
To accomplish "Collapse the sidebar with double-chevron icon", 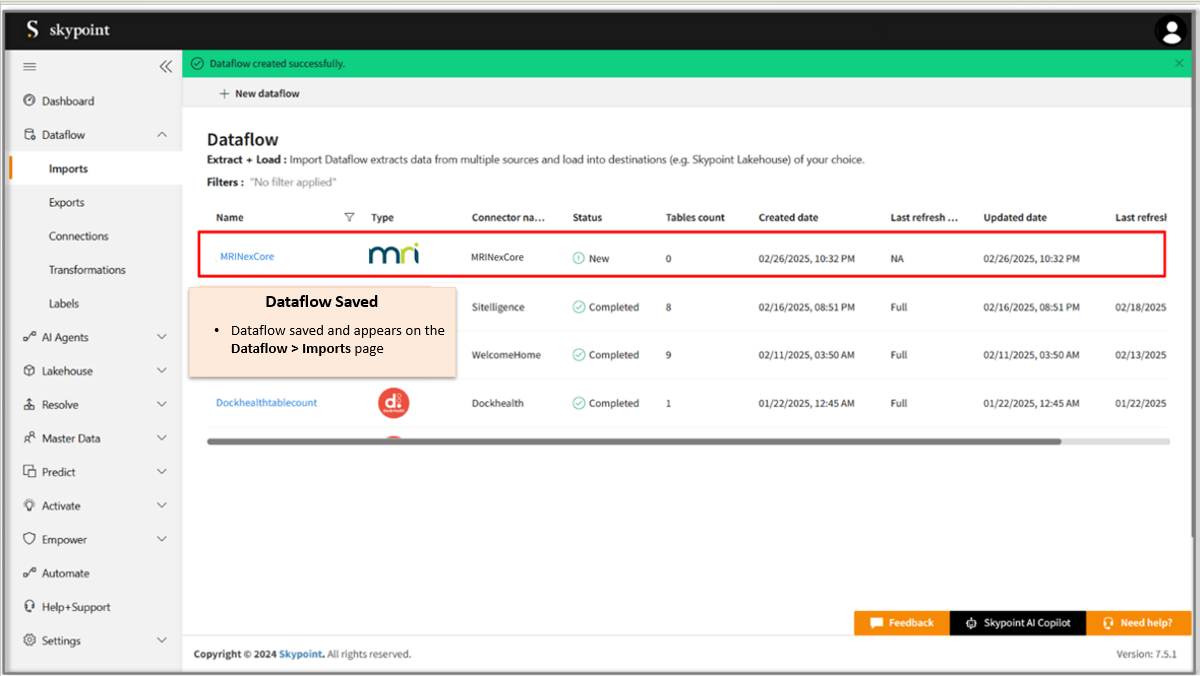I will point(166,67).
